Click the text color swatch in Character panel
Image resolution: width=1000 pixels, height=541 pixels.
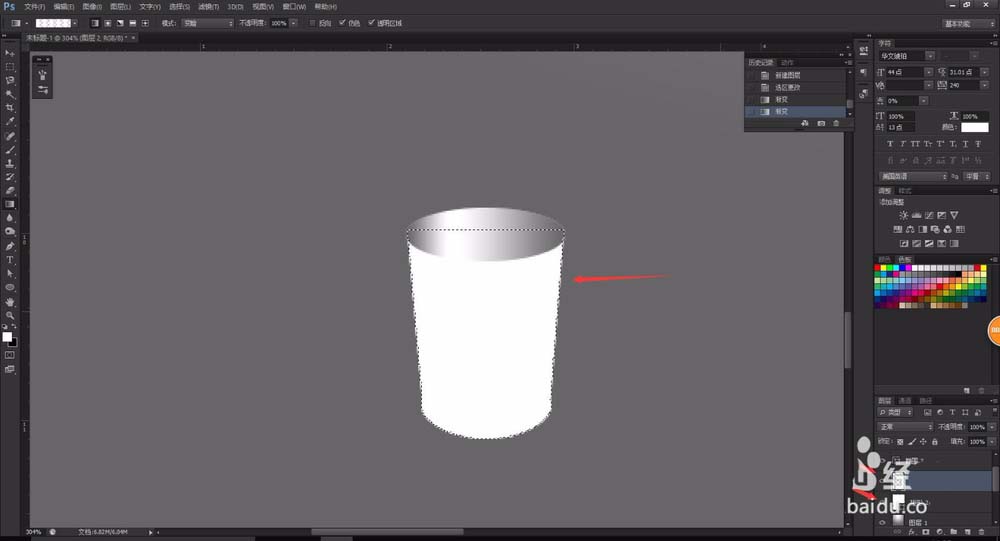point(974,127)
